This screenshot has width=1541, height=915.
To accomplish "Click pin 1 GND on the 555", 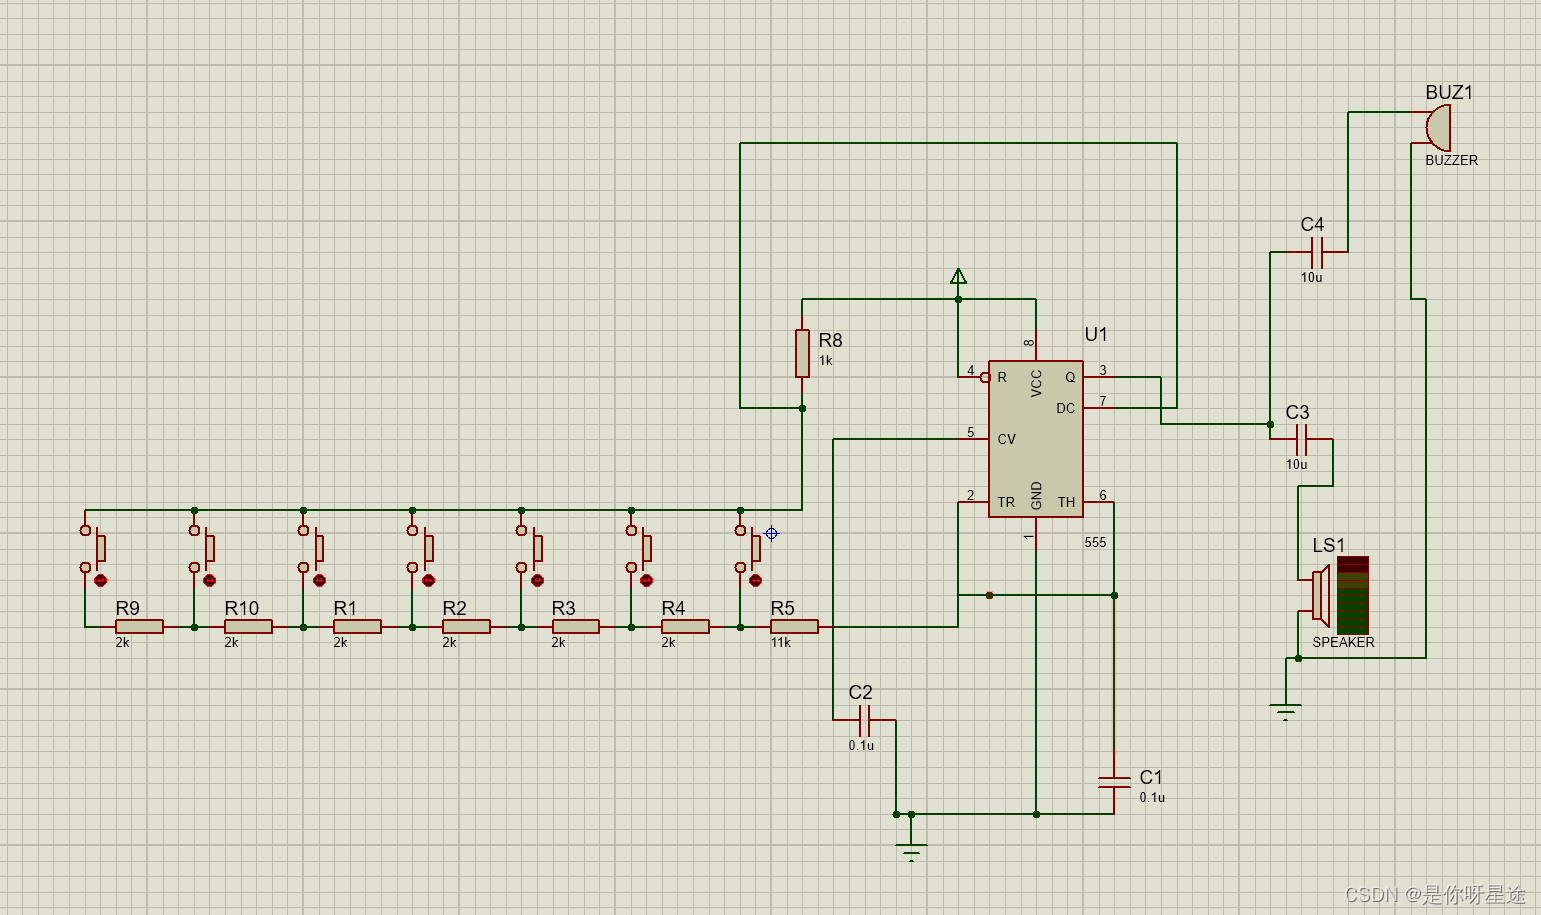I will tap(1036, 532).
